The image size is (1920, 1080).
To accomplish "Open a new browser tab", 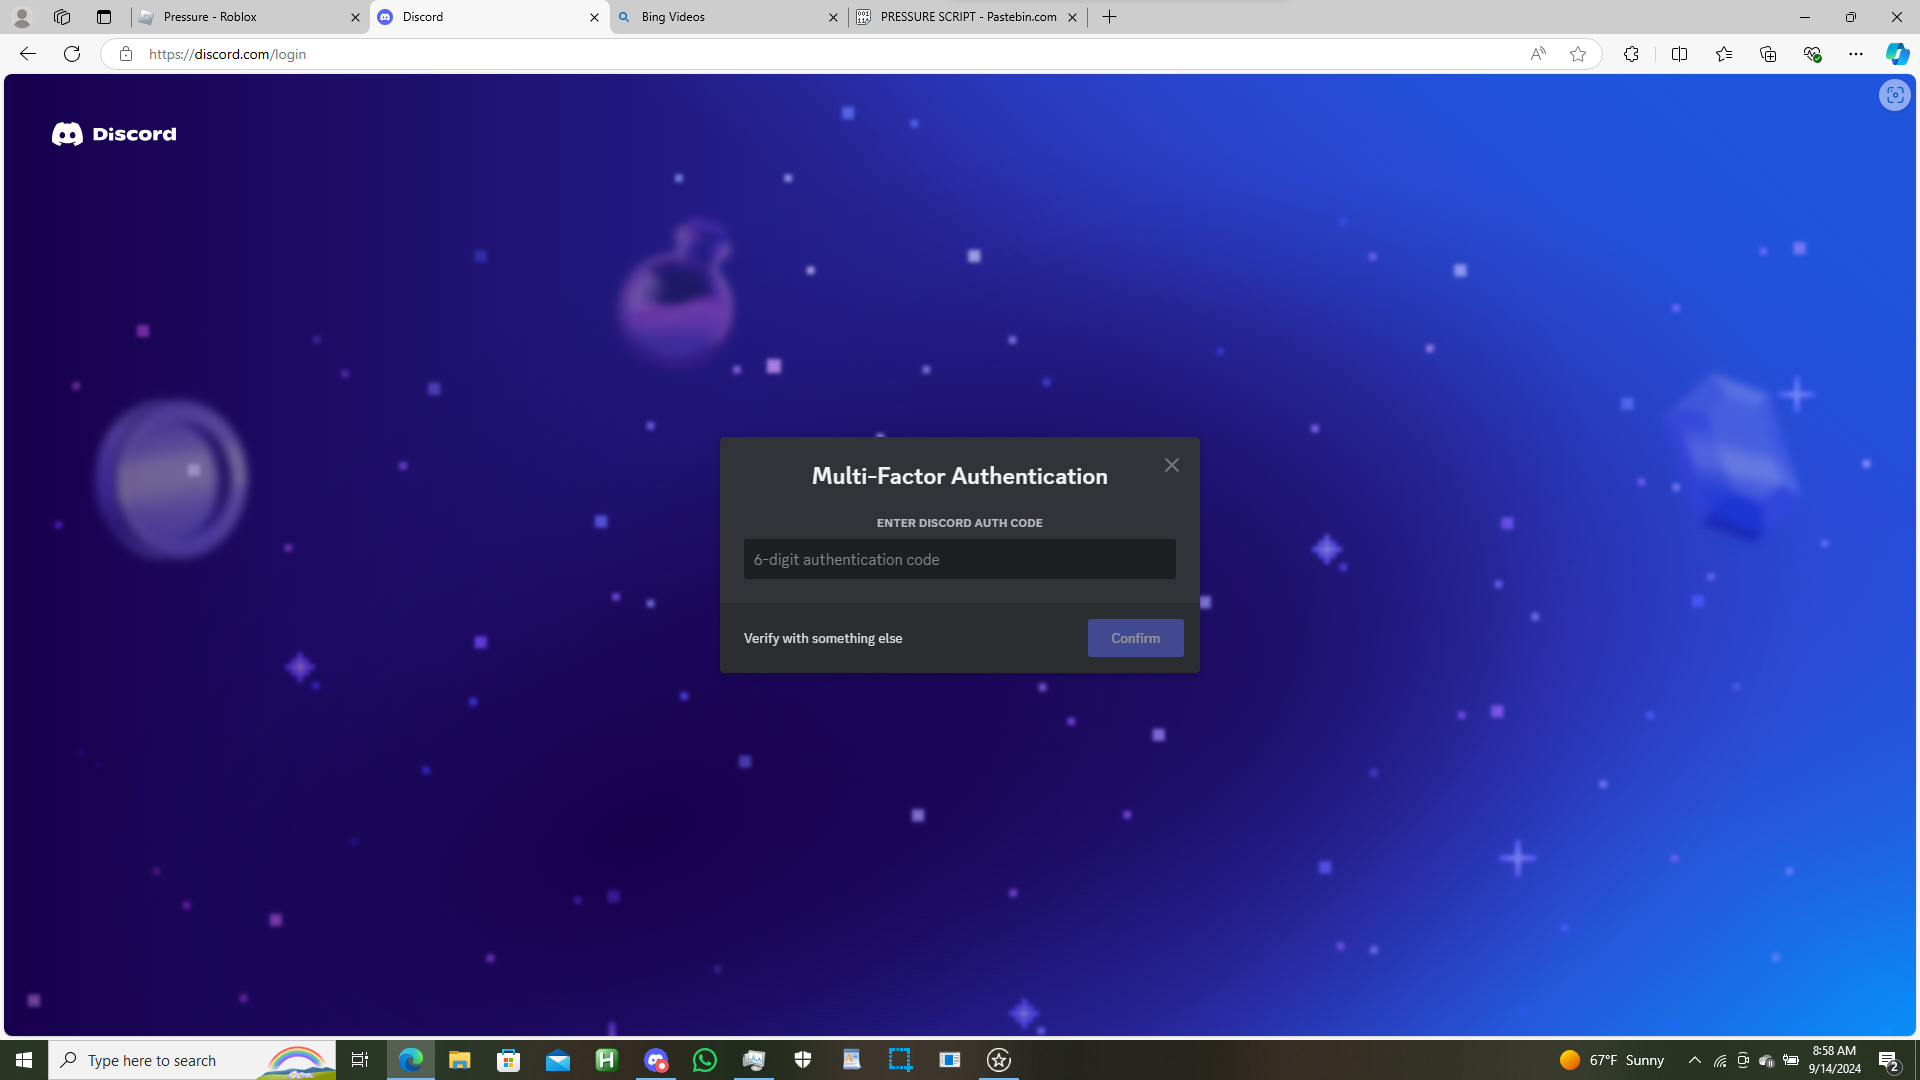I will pyautogui.click(x=1109, y=17).
